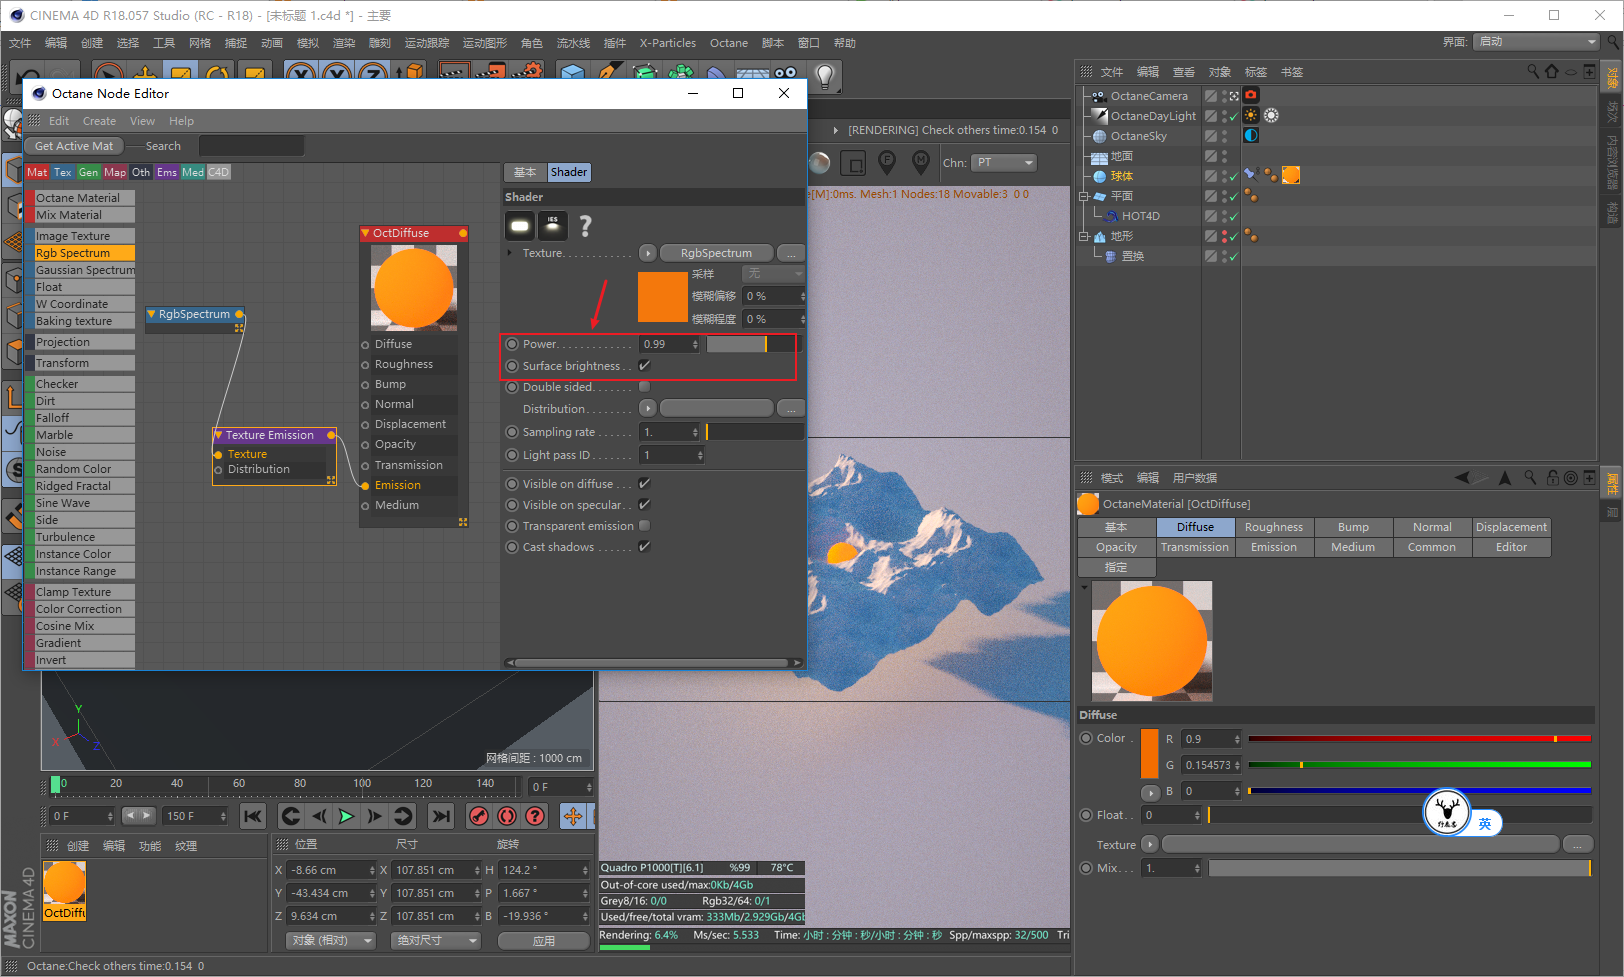The height and width of the screenshot is (977, 1624).
Task: Step back one frame
Action: click(319, 816)
